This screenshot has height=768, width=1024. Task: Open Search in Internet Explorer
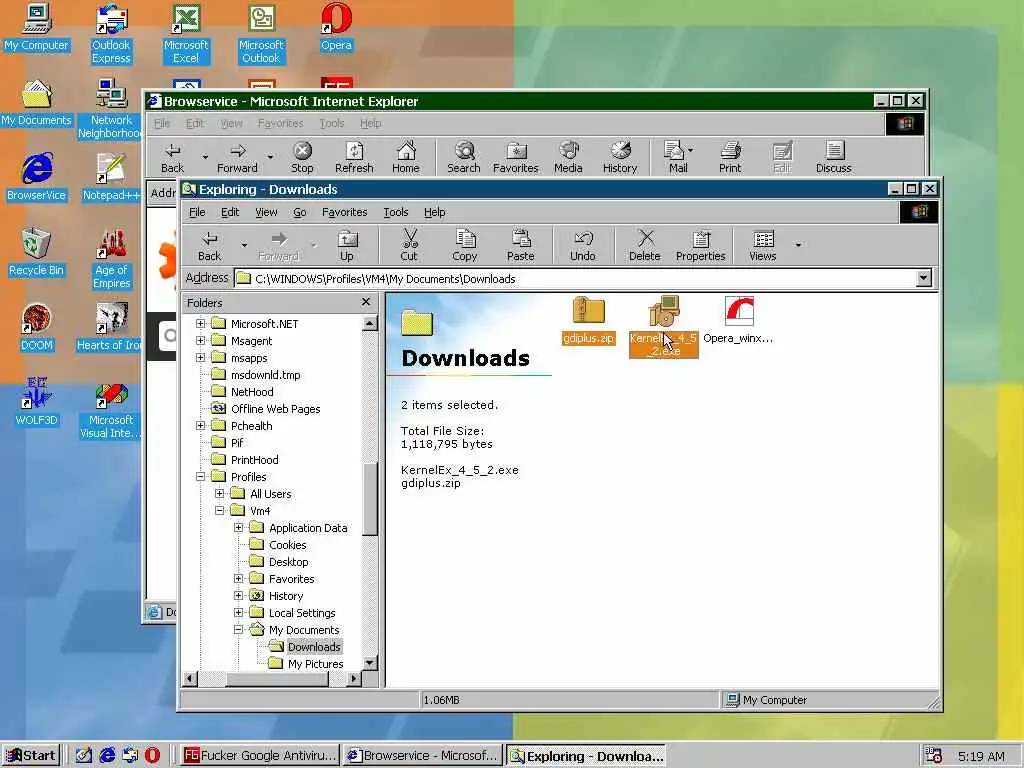[x=464, y=157]
